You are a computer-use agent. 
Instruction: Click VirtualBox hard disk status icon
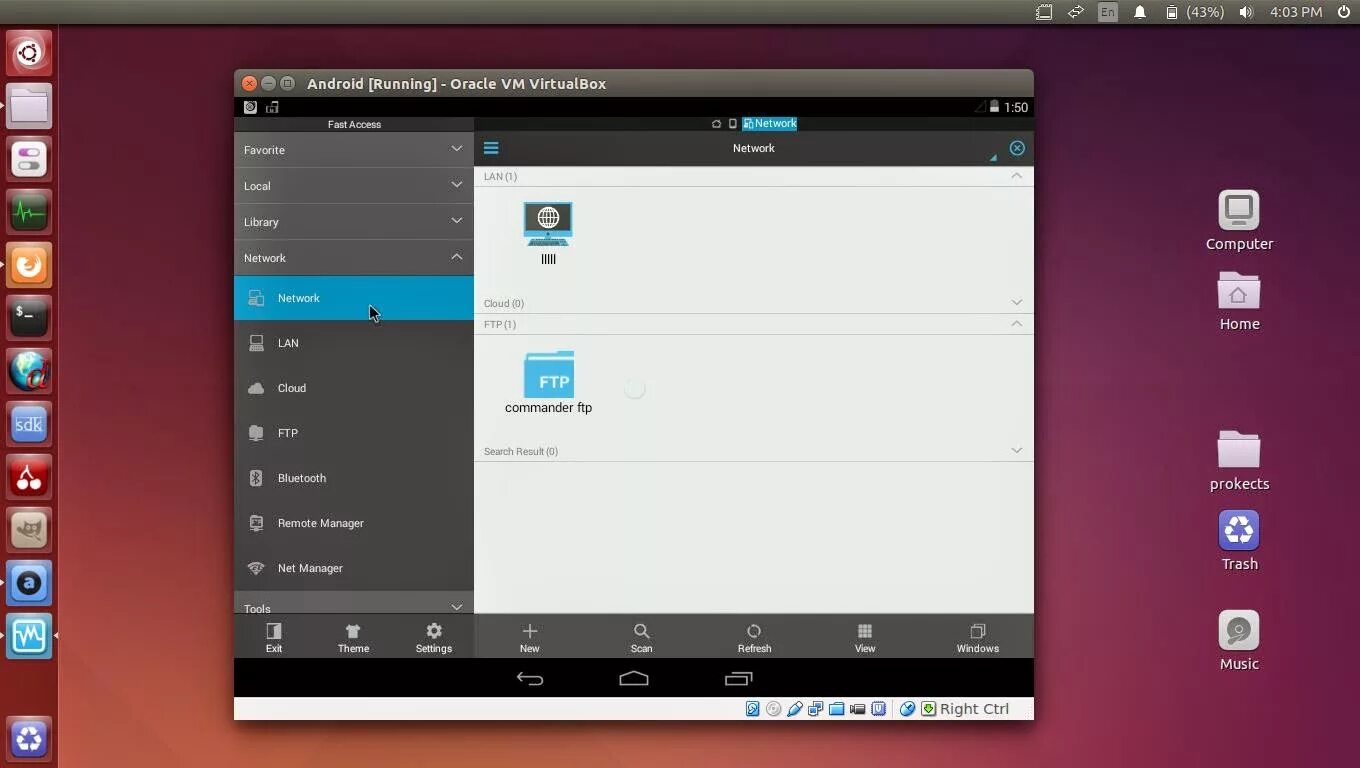click(753, 709)
